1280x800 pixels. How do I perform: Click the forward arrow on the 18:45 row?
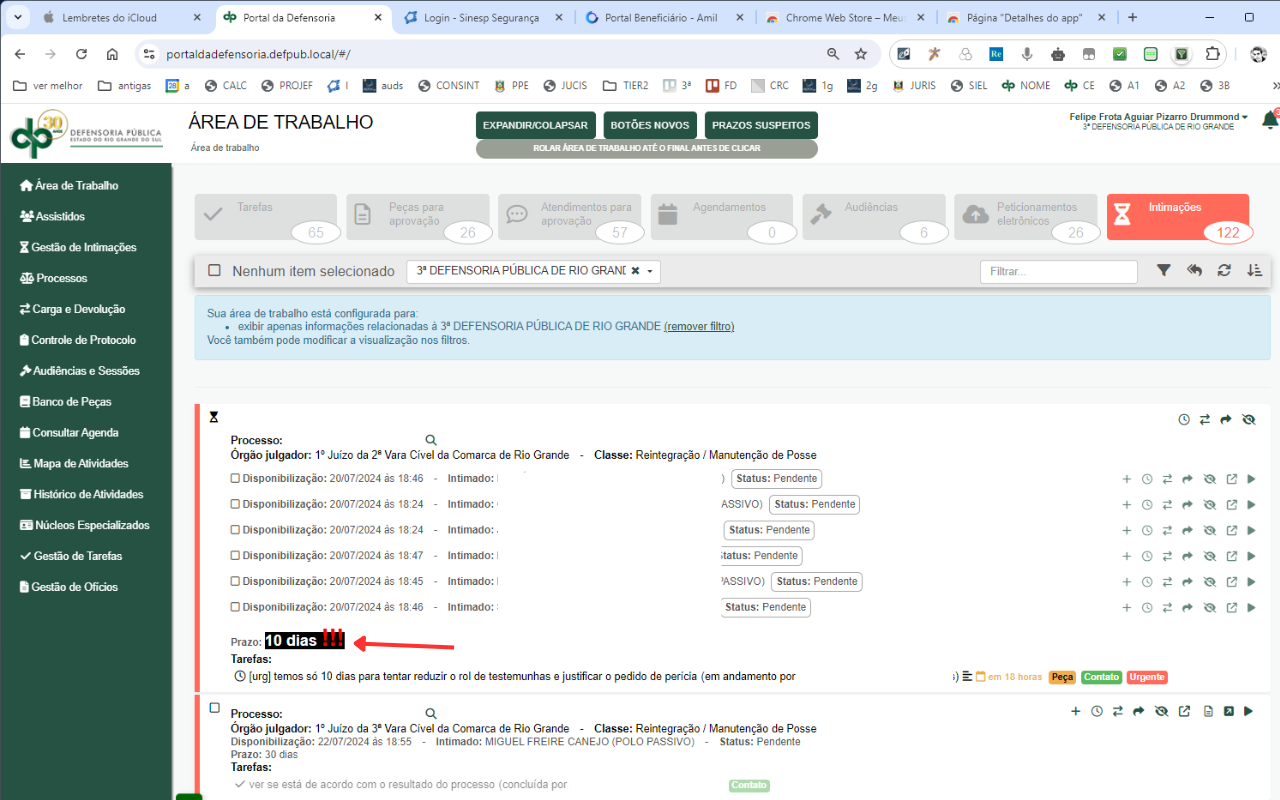1188,582
